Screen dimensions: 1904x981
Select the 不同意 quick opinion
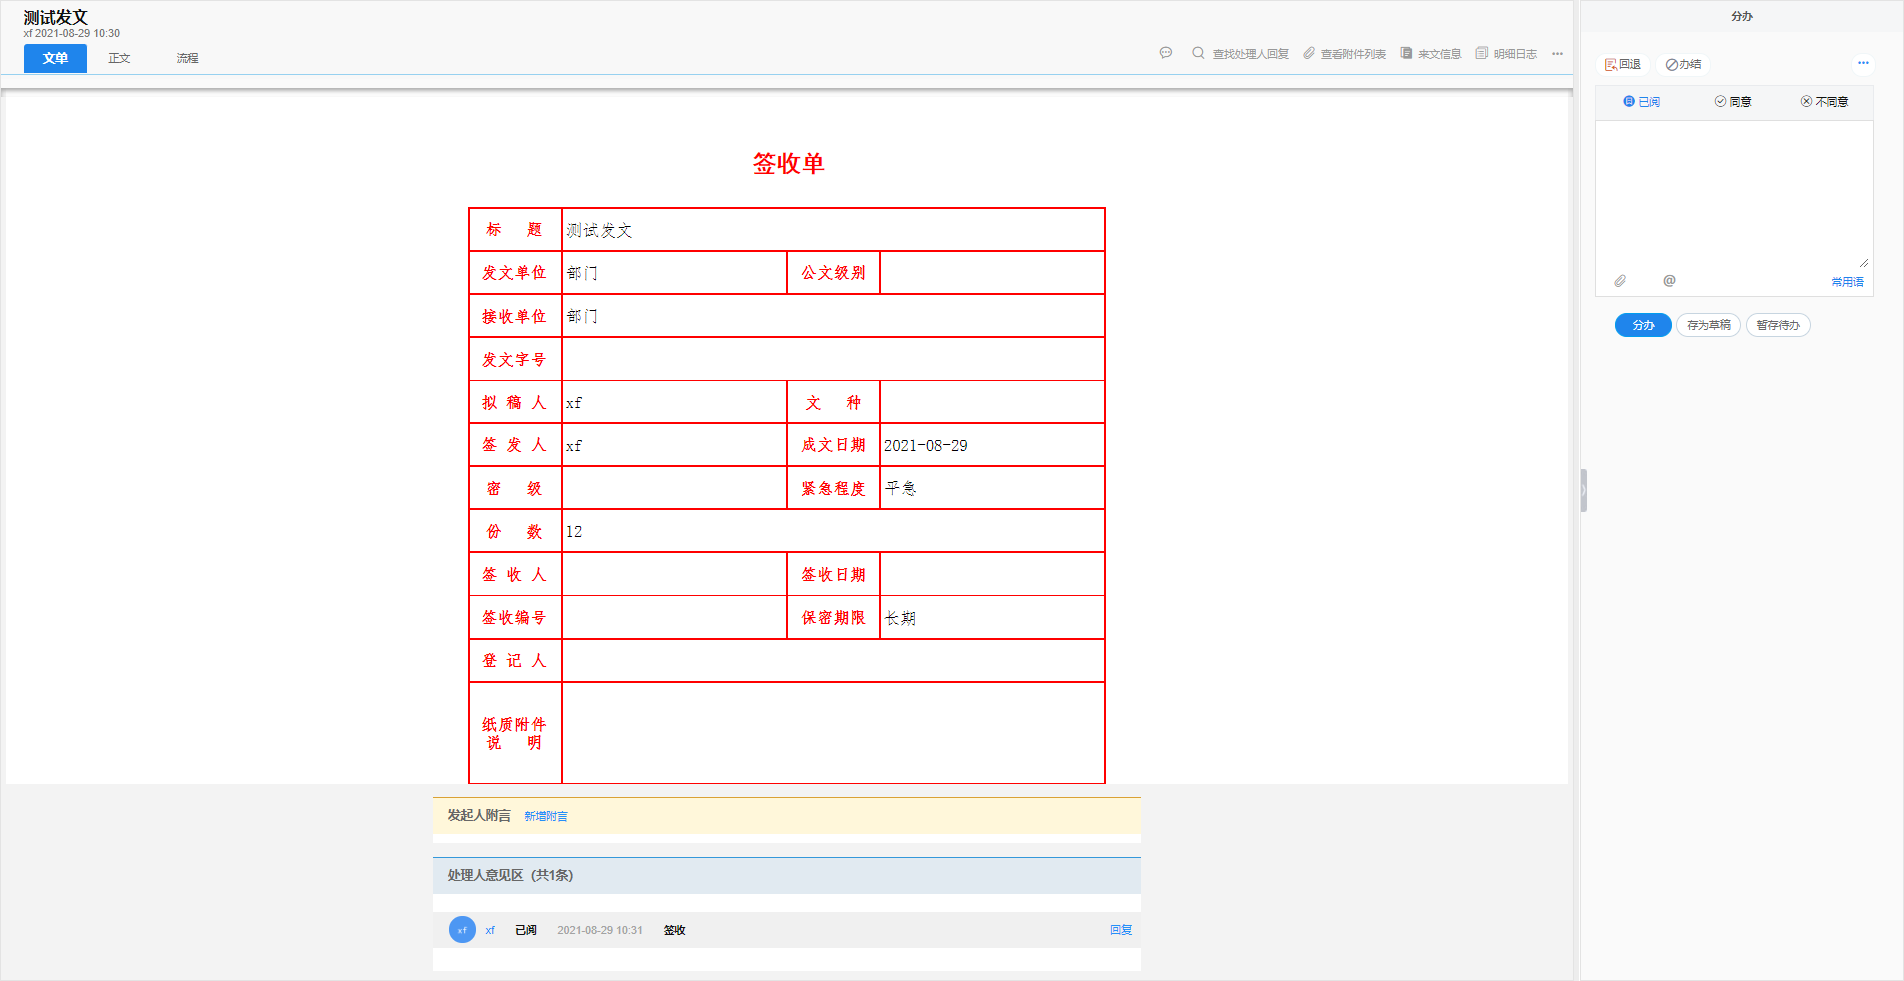[1825, 101]
